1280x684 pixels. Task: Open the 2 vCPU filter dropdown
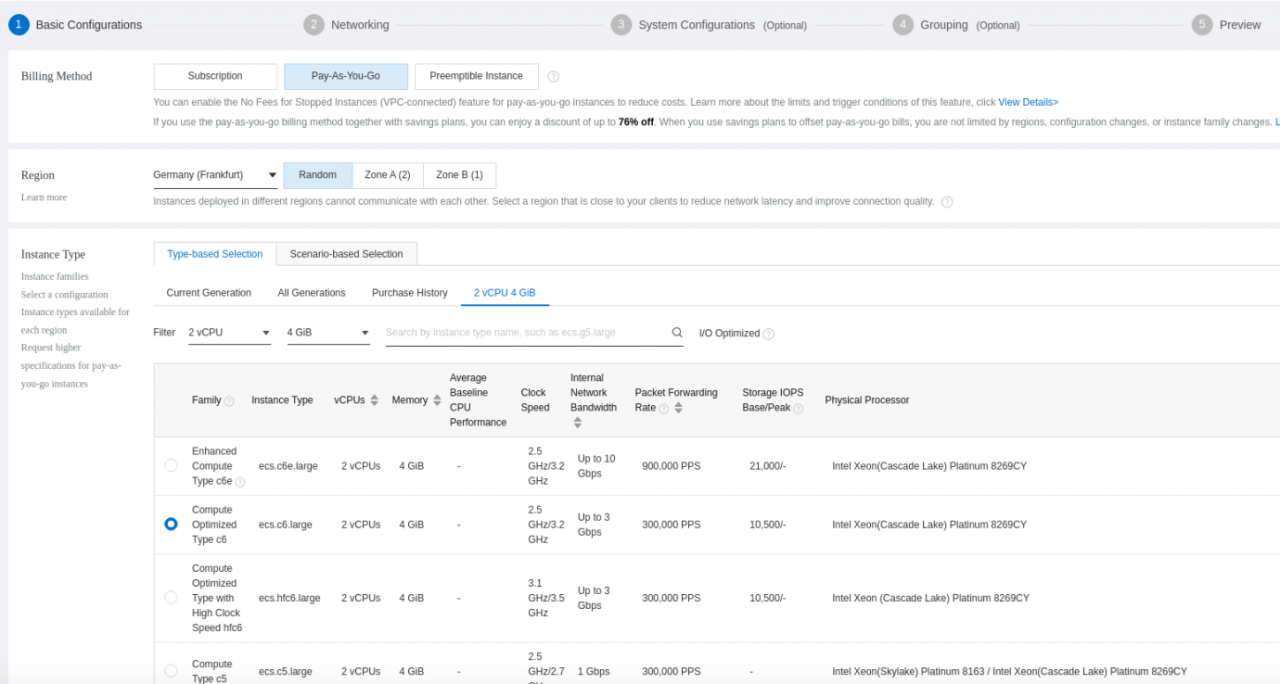coord(229,333)
